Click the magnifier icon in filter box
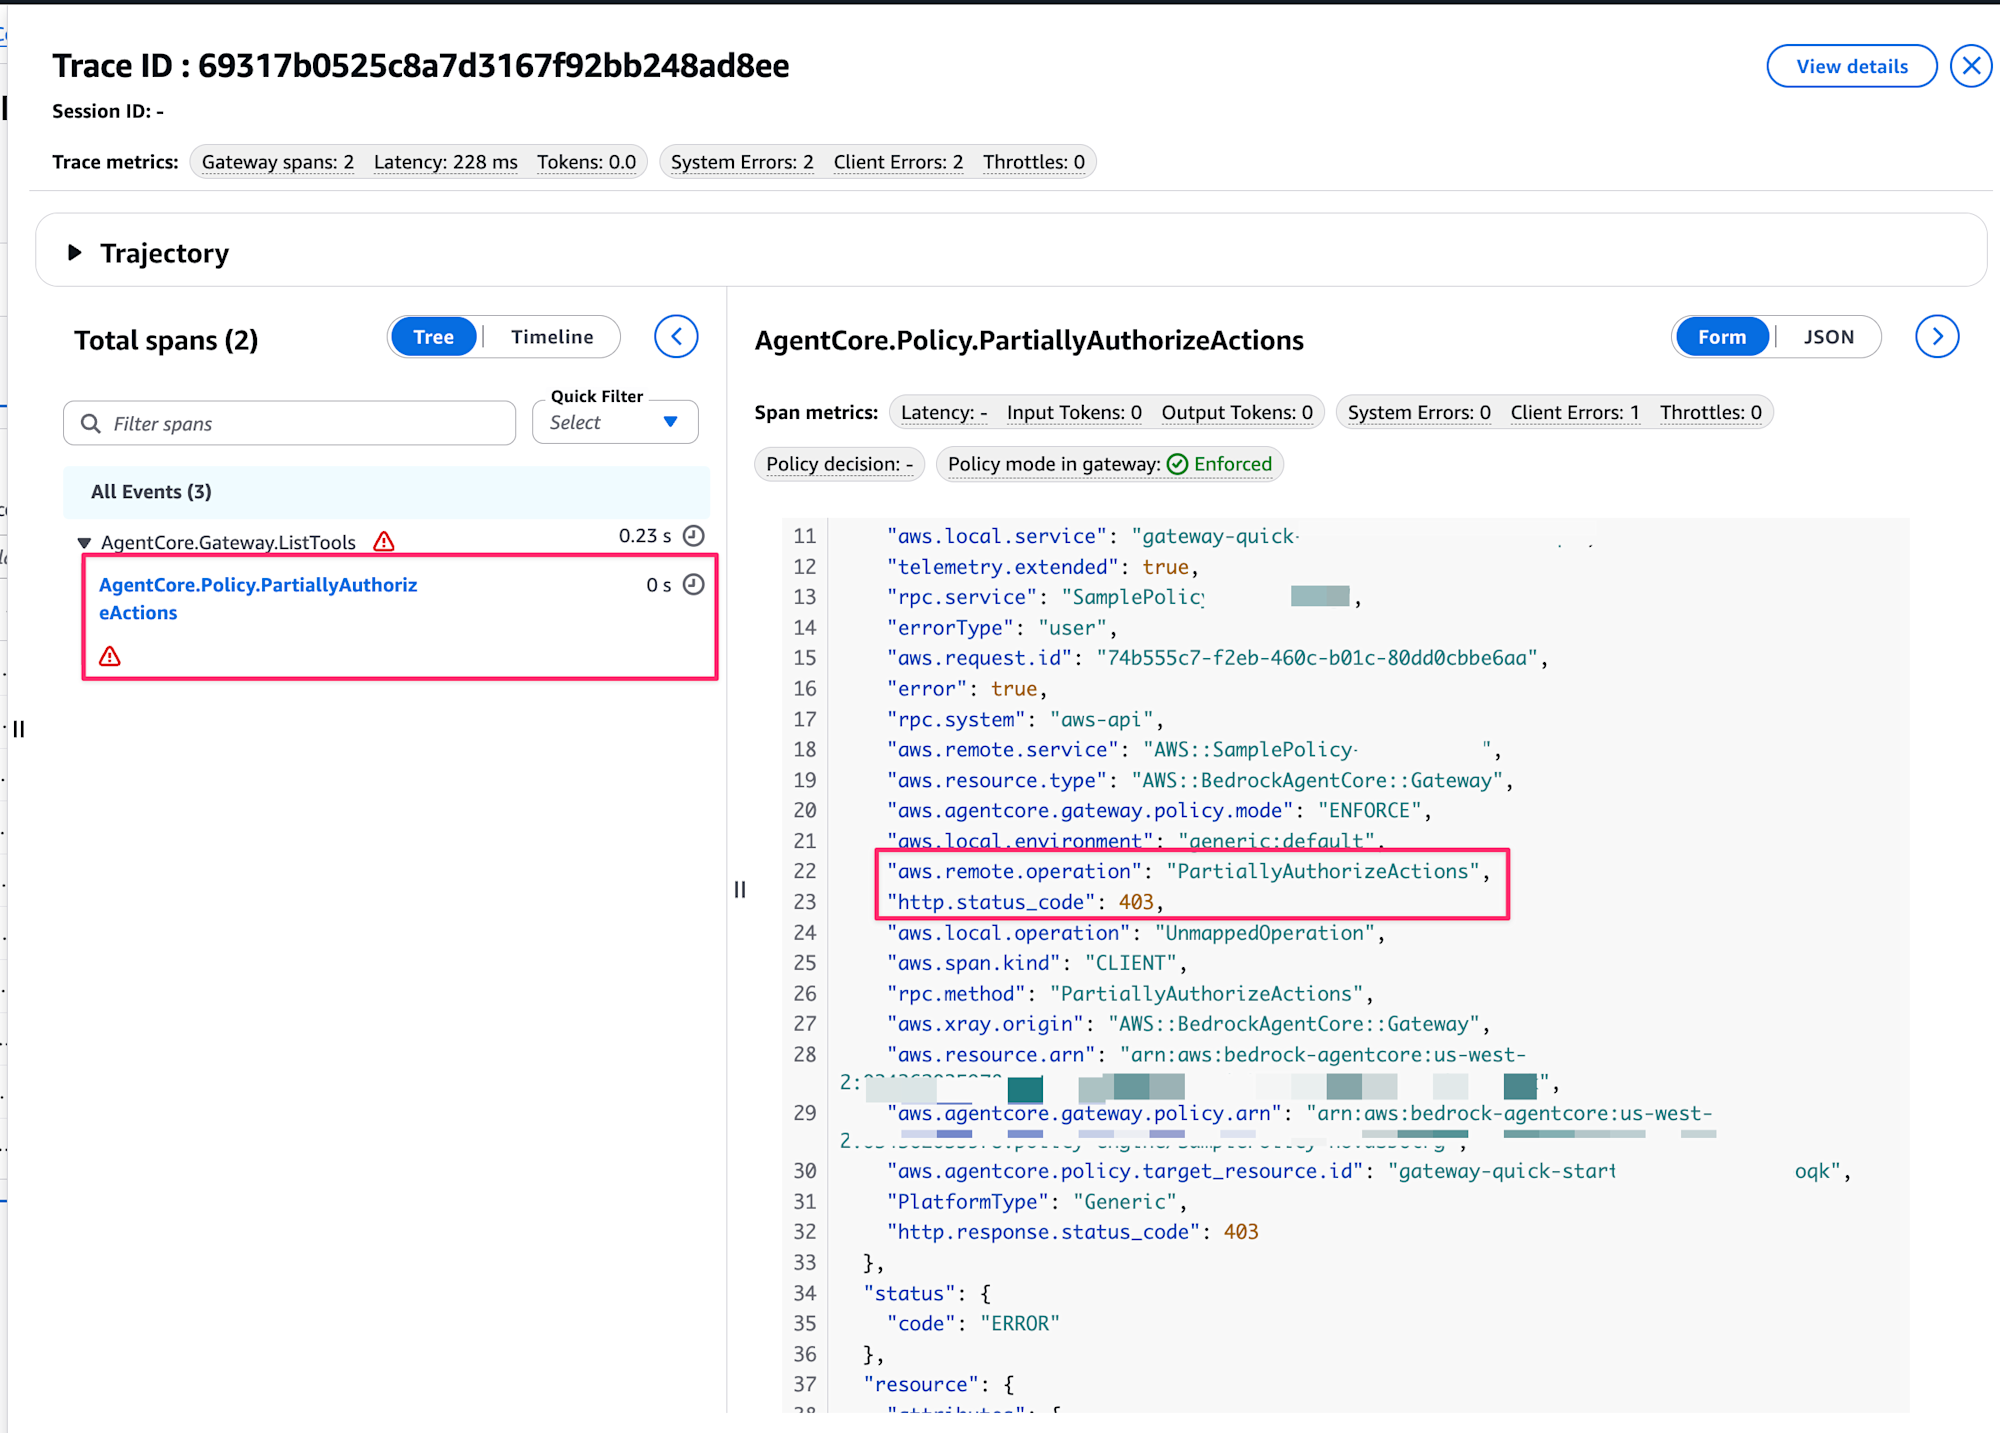This screenshot has height=1433, width=2000. [x=91, y=424]
